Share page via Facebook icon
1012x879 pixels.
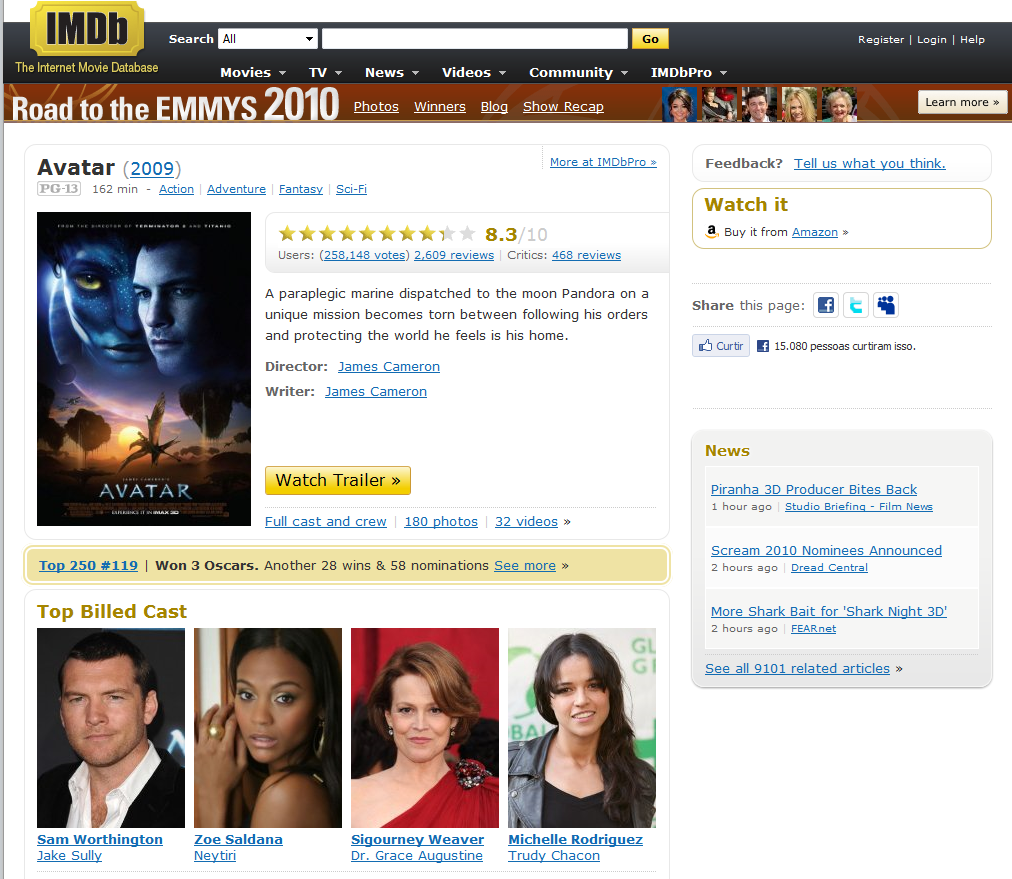click(x=825, y=305)
